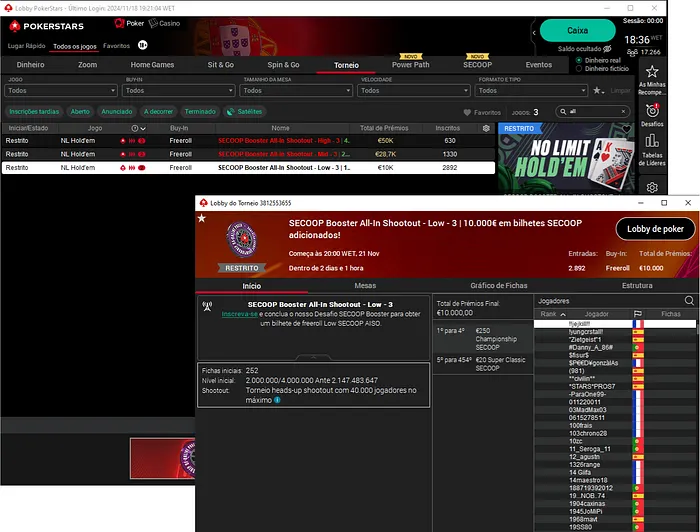Toggle Terminado status filter

coord(200,112)
